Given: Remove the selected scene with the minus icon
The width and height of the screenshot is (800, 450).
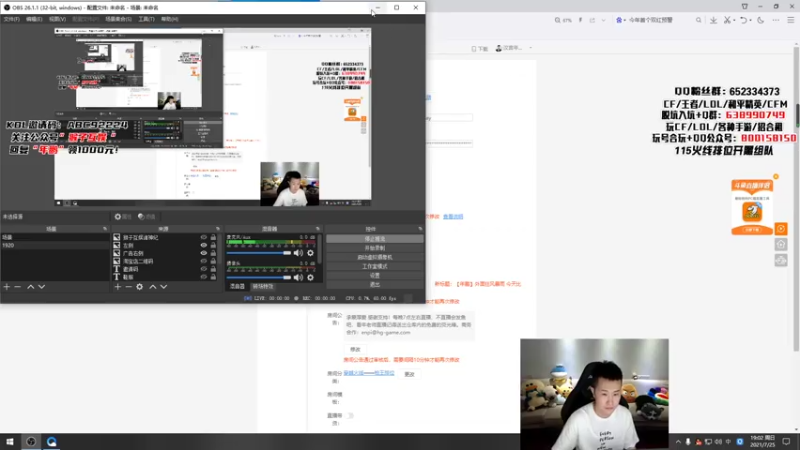Looking at the screenshot, I should click(18, 287).
